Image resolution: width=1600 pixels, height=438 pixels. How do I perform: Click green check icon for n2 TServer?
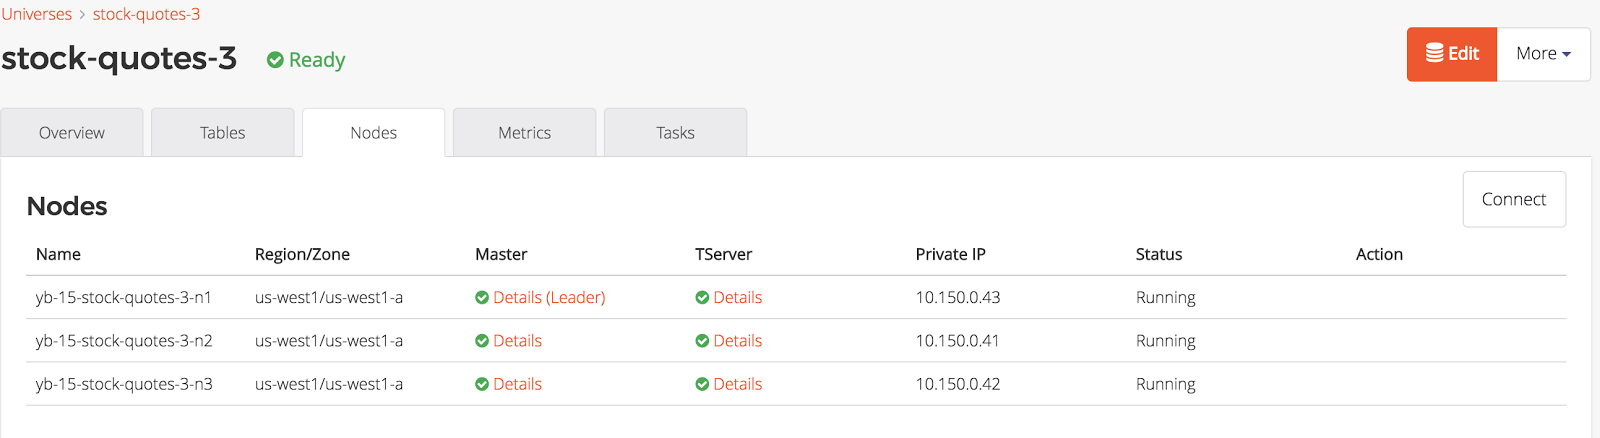coord(702,341)
